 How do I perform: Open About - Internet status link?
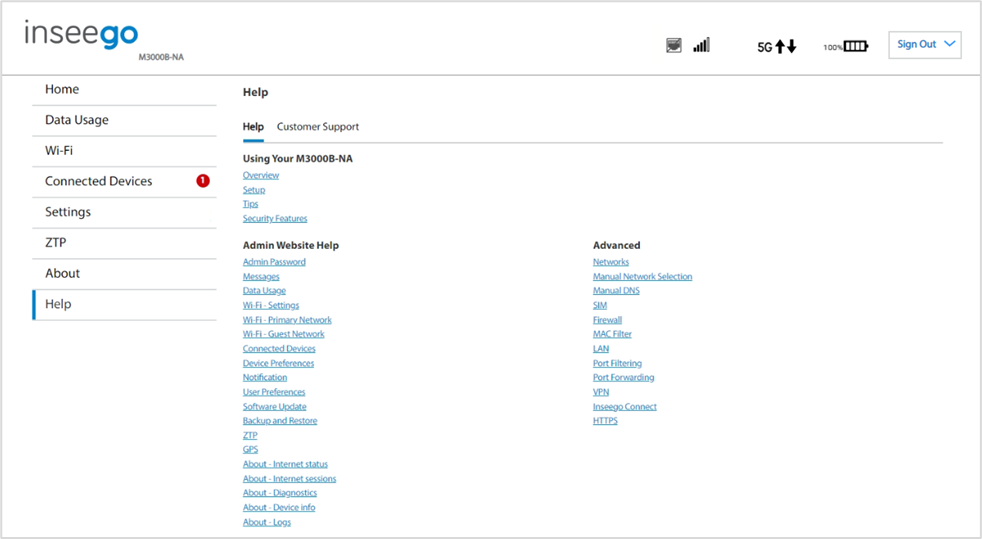286,465
